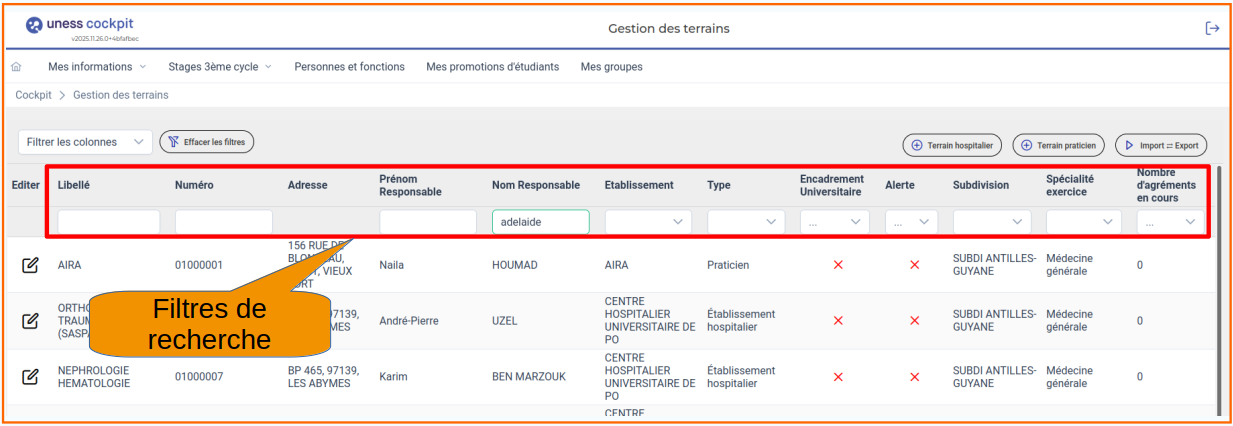Click the home icon in navigation bar
Image resolution: width=1233 pixels, height=426 pixels.
16,67
